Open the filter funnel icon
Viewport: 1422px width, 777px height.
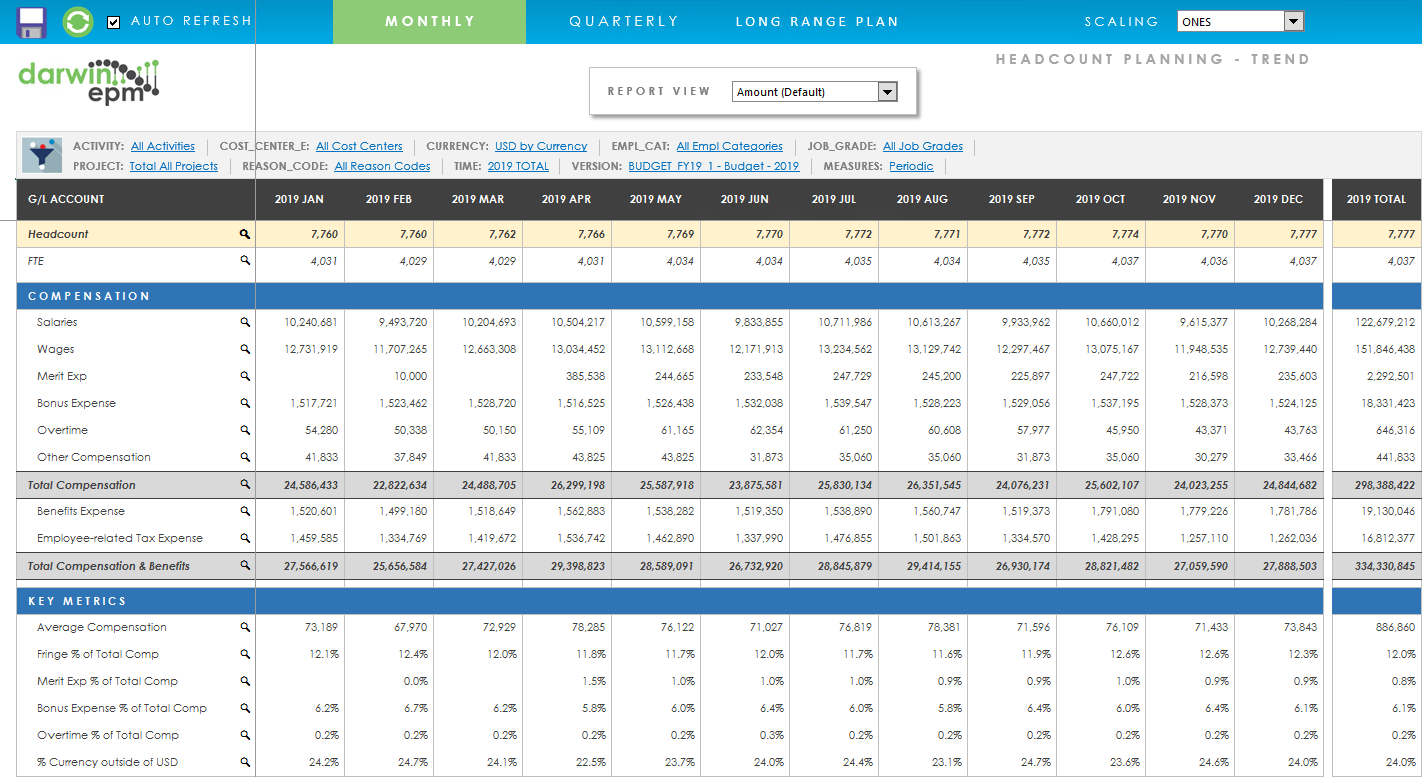42,155
